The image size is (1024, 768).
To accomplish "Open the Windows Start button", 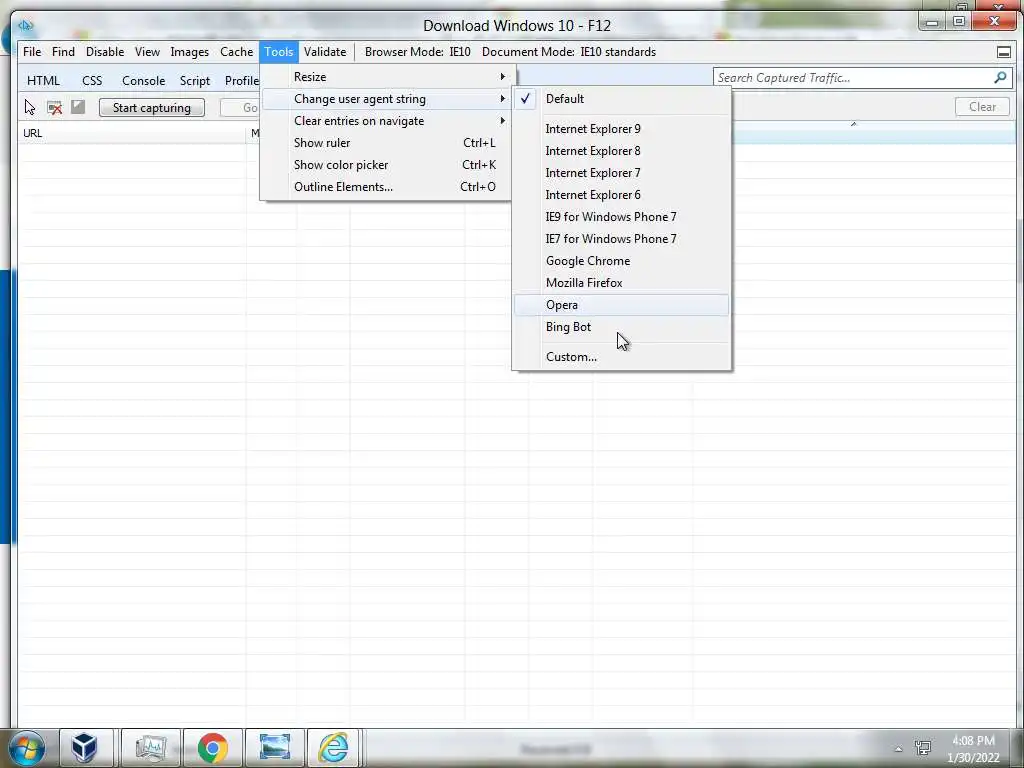I will (26, 748).
